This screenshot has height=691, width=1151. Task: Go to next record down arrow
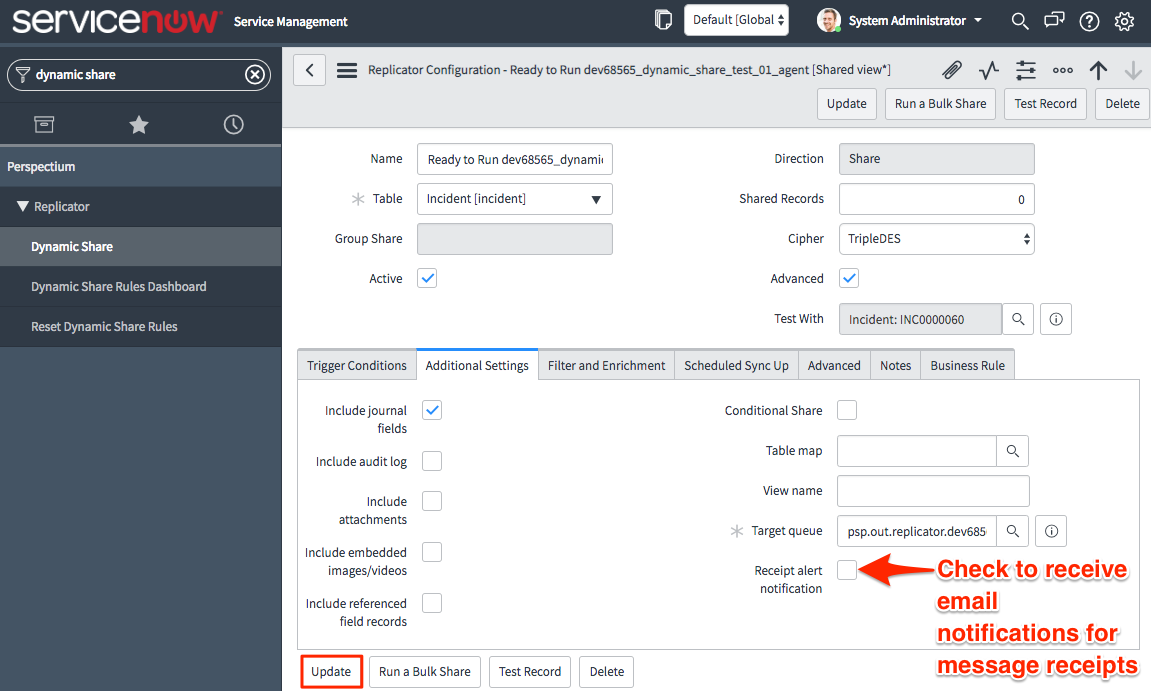point(1133,70)
